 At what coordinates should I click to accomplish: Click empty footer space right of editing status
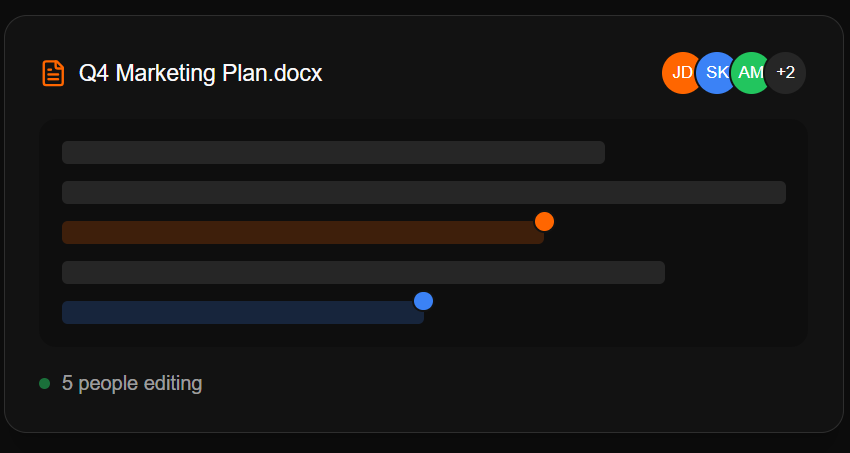click(x=520, y=383)
